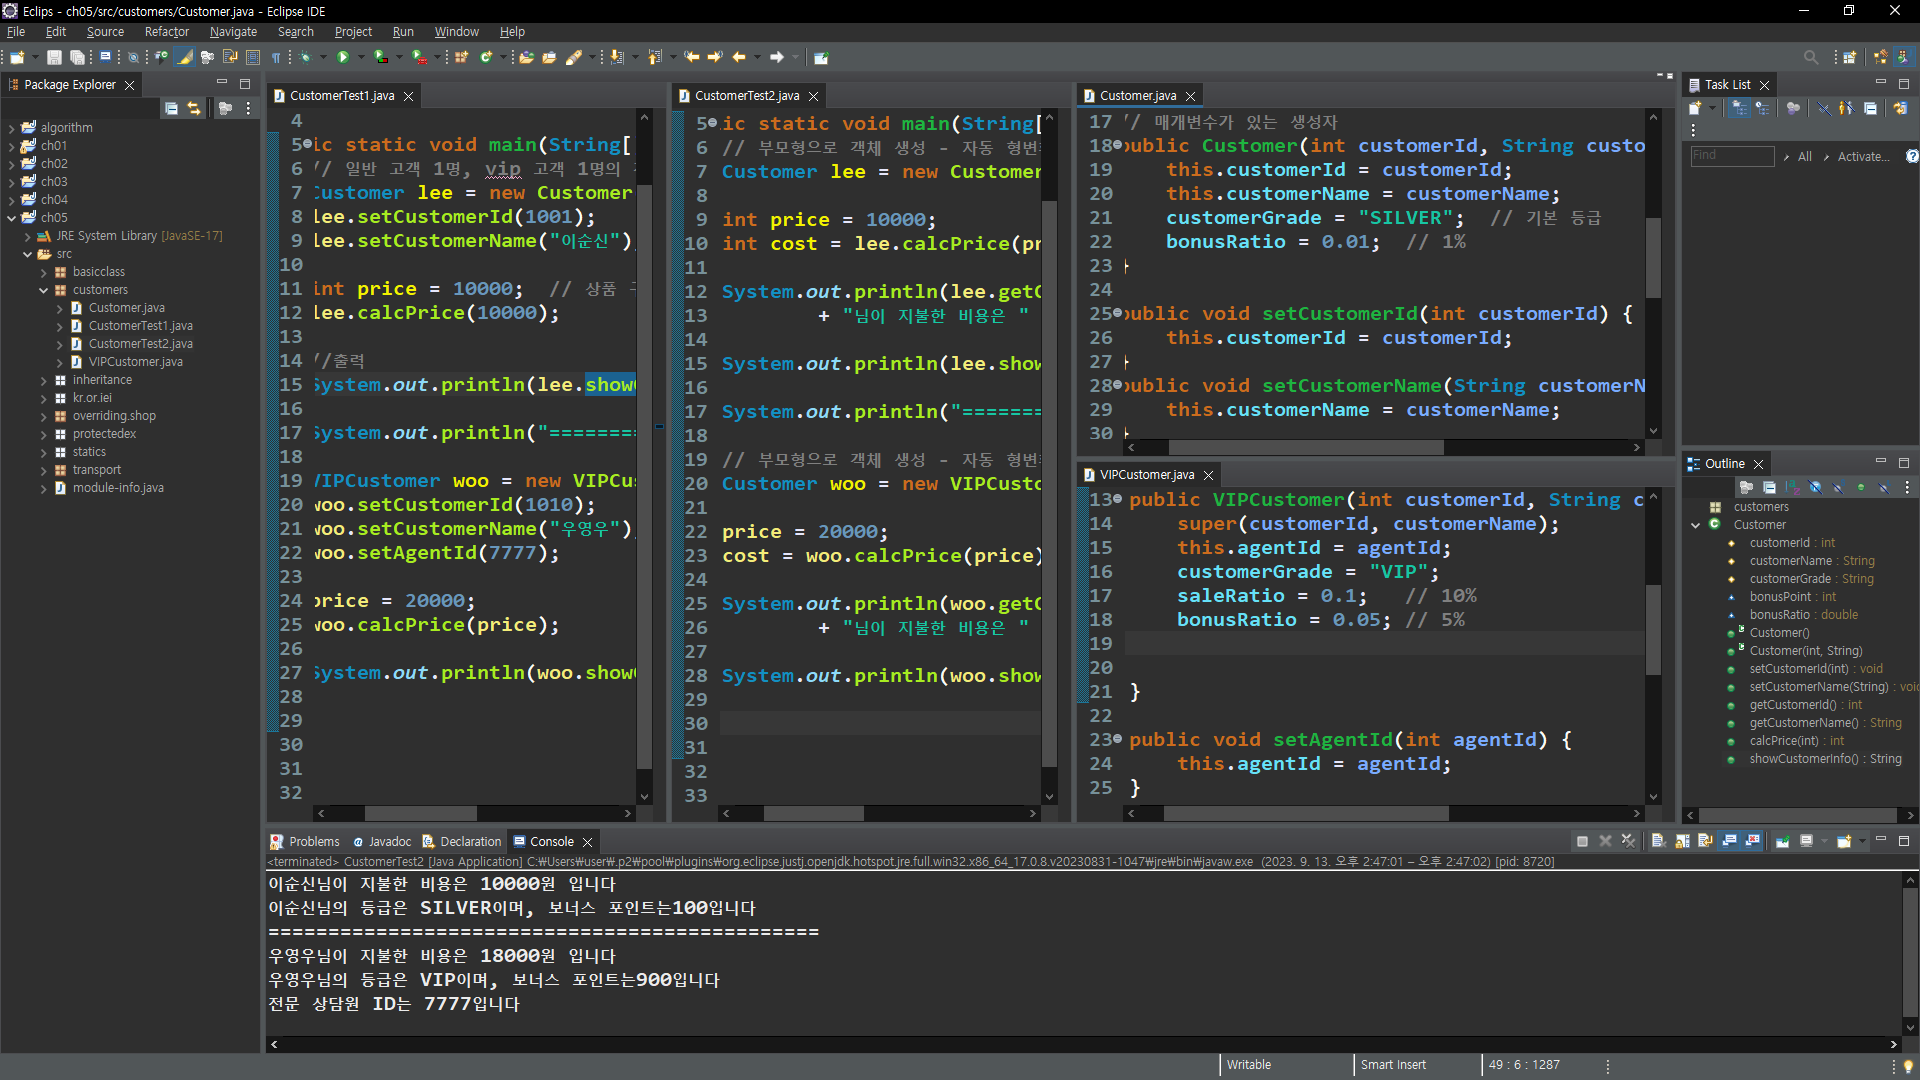Click the Open Type toolbar icon

tap(527, 57)
